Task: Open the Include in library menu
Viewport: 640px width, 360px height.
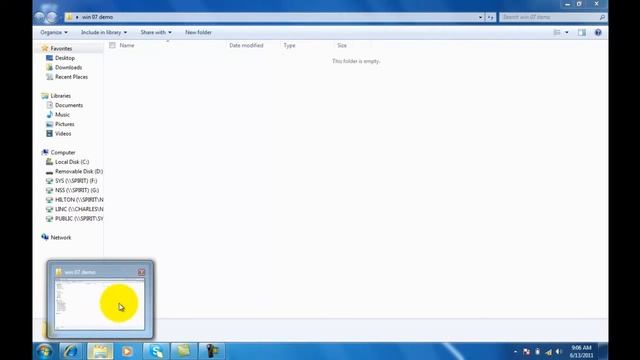Action: [104, 32]
